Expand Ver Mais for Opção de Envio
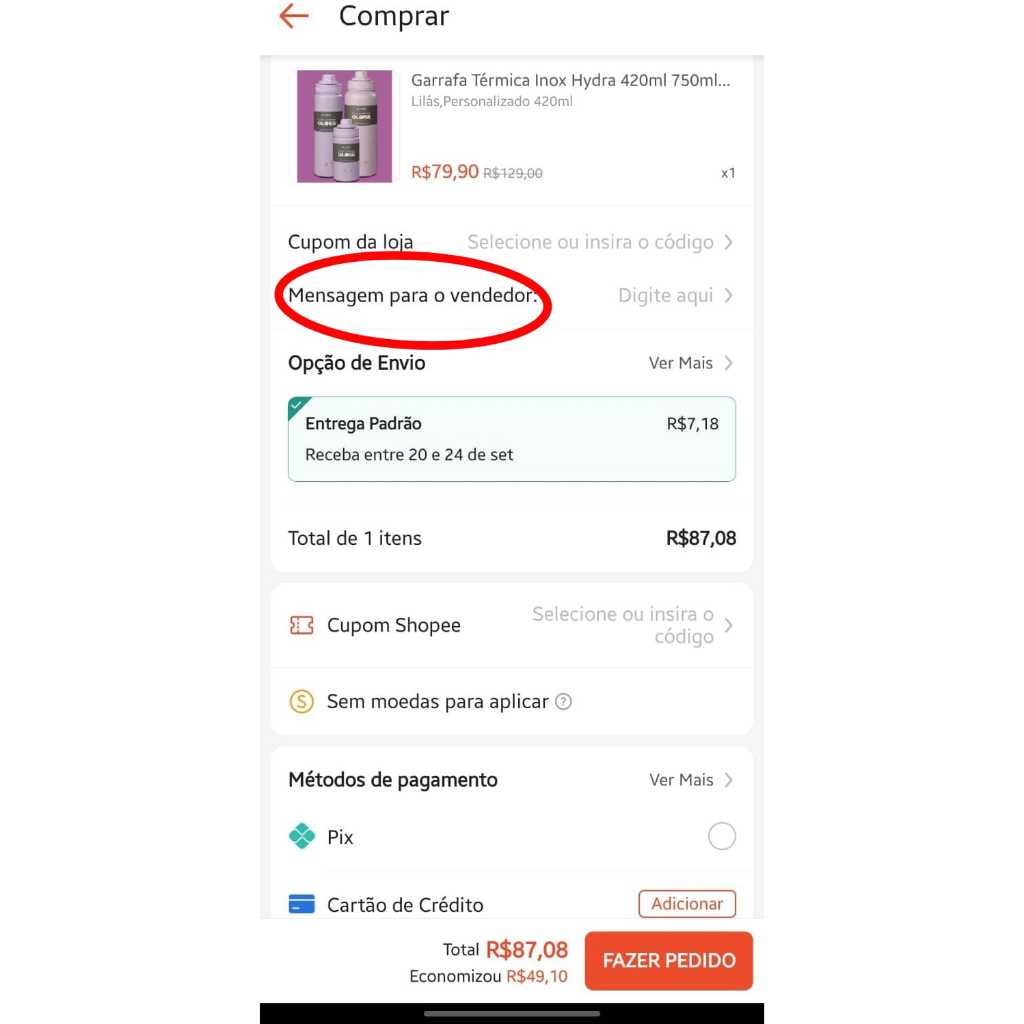 click(690, 363)
